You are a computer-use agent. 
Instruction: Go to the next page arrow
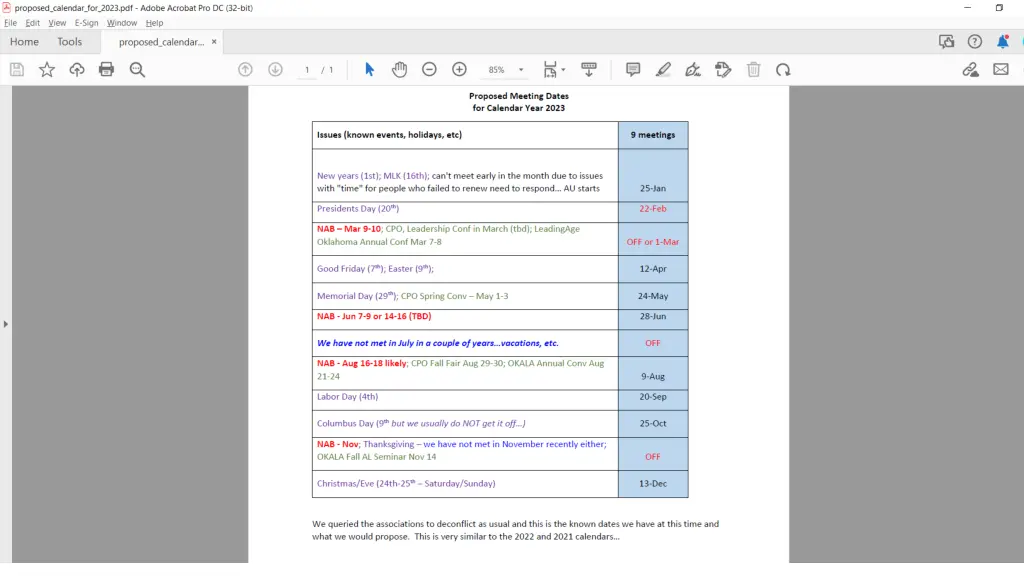276,69
